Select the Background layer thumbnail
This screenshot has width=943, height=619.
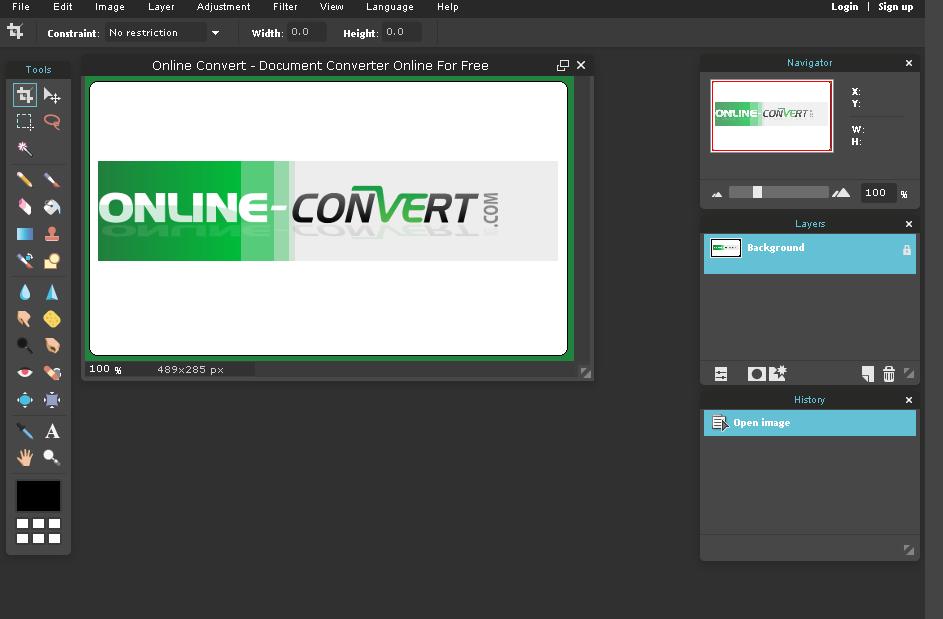coord(726,248)
